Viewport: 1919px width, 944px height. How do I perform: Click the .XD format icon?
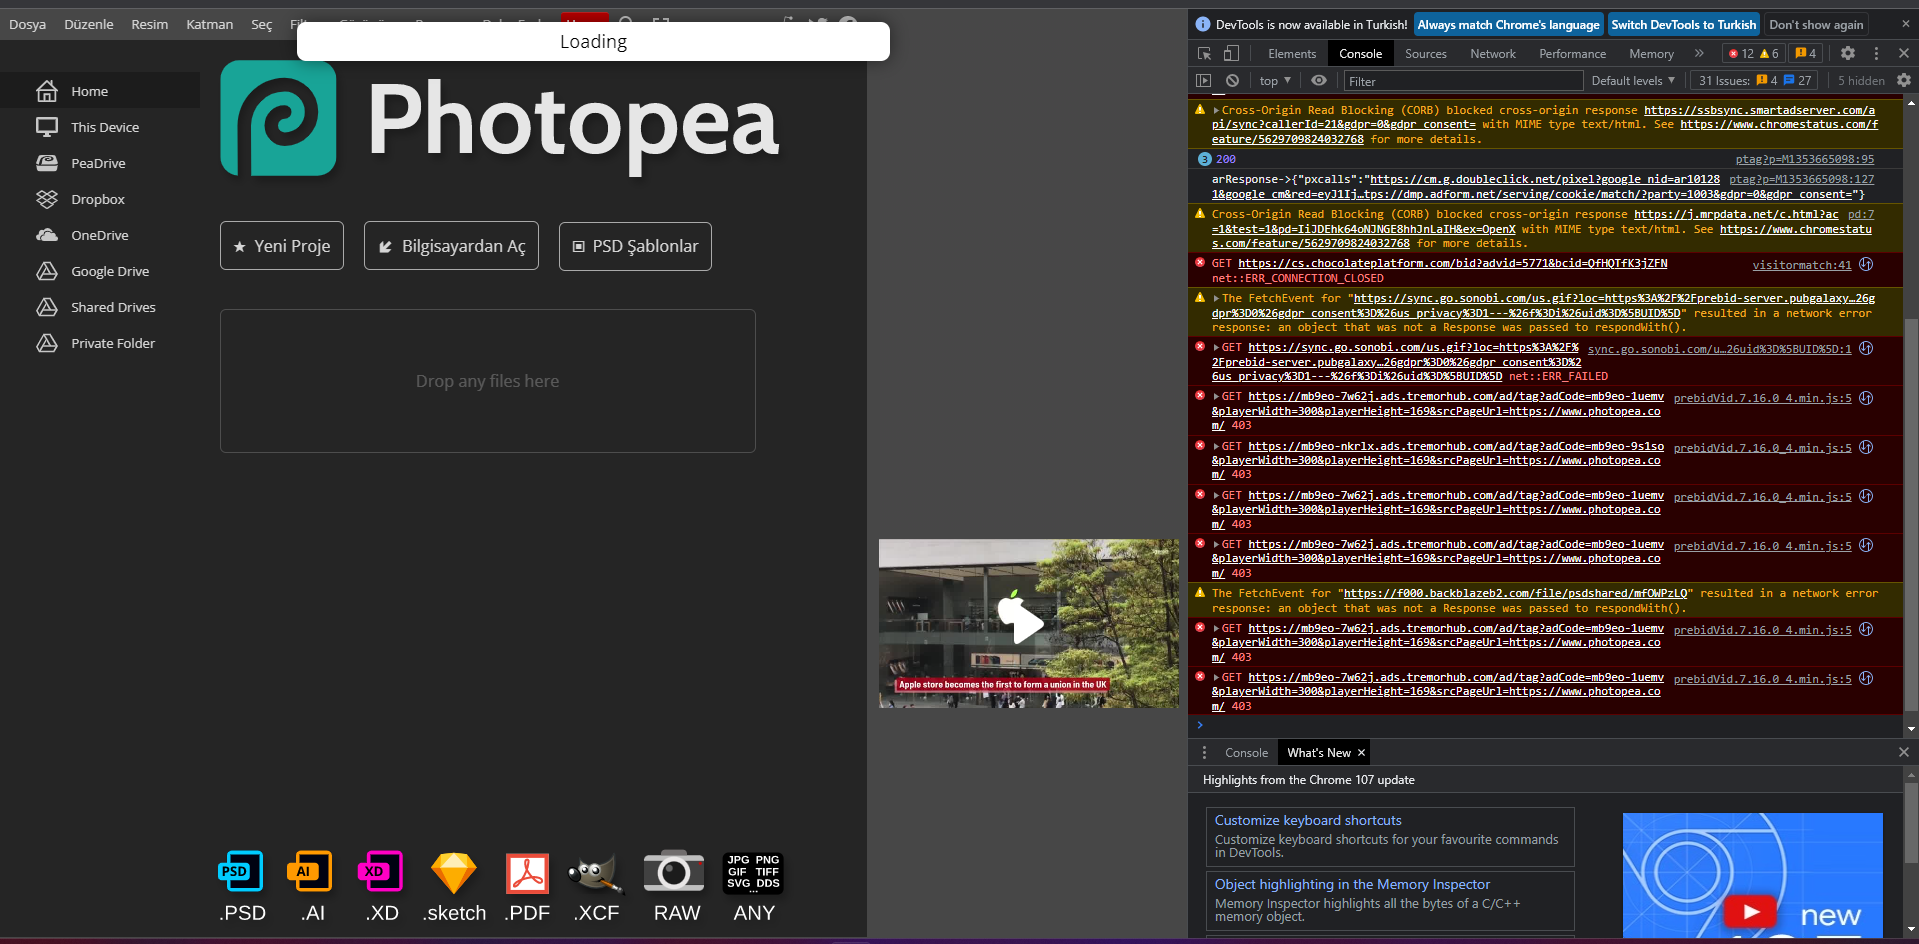point(380,872)
